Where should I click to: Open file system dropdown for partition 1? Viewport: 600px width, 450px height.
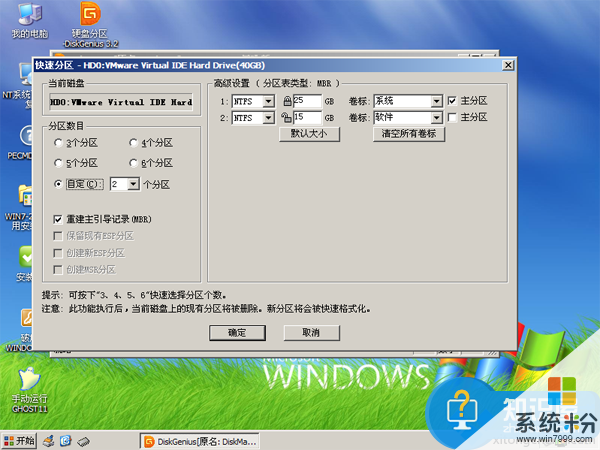tap(269, 101)
